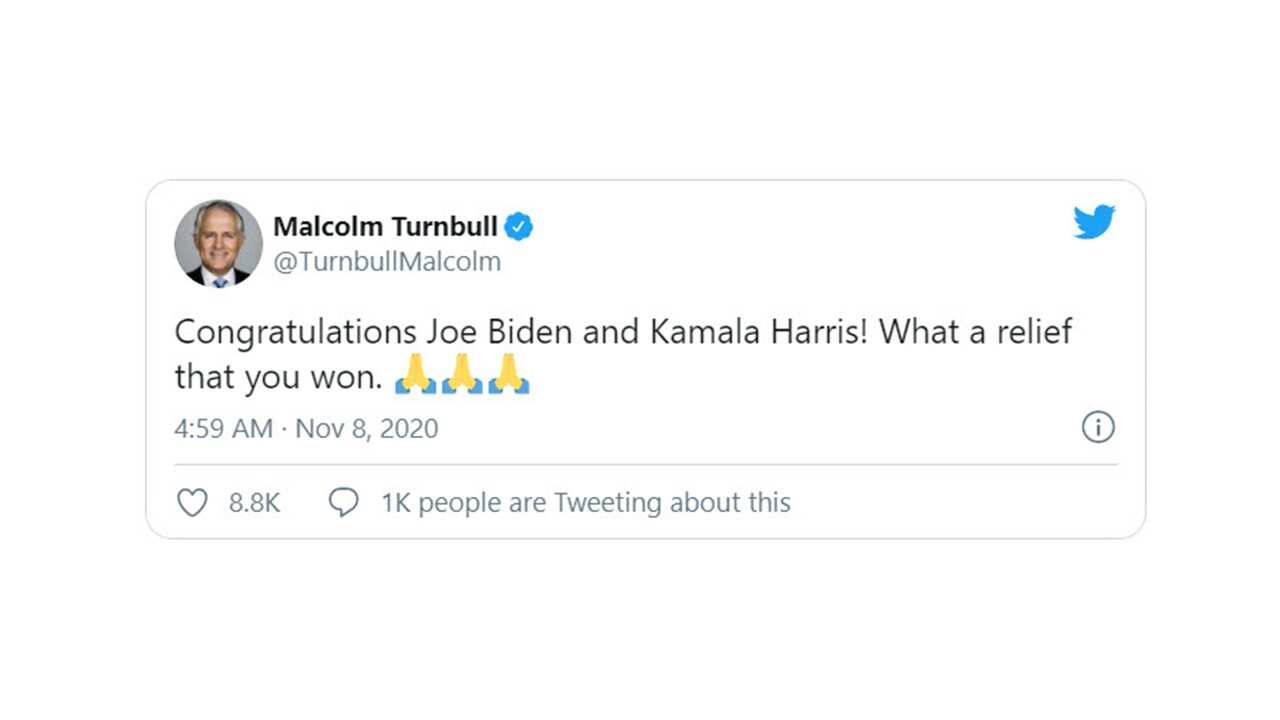The height and width of the screenshot is (720, 1280).
Task: Click the reply count bubble area
Action: click(x=343, y=501)
